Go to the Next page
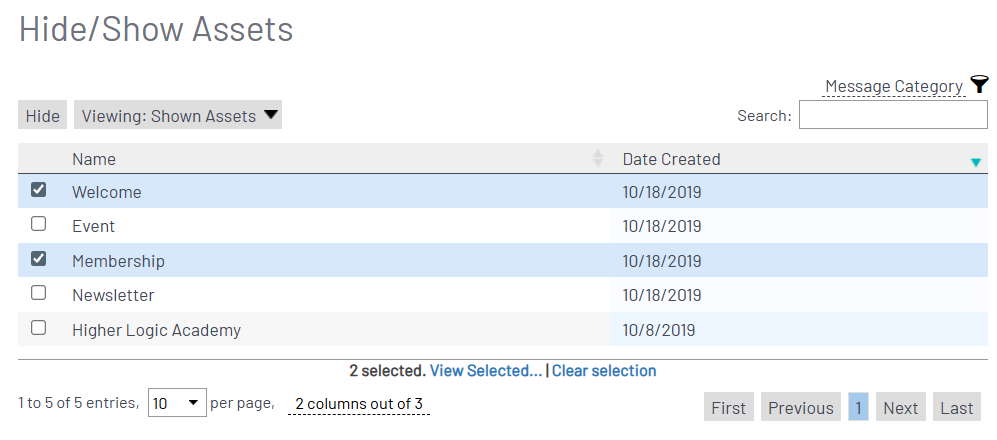This screenshot has height=440, width=997. (900, 407)
